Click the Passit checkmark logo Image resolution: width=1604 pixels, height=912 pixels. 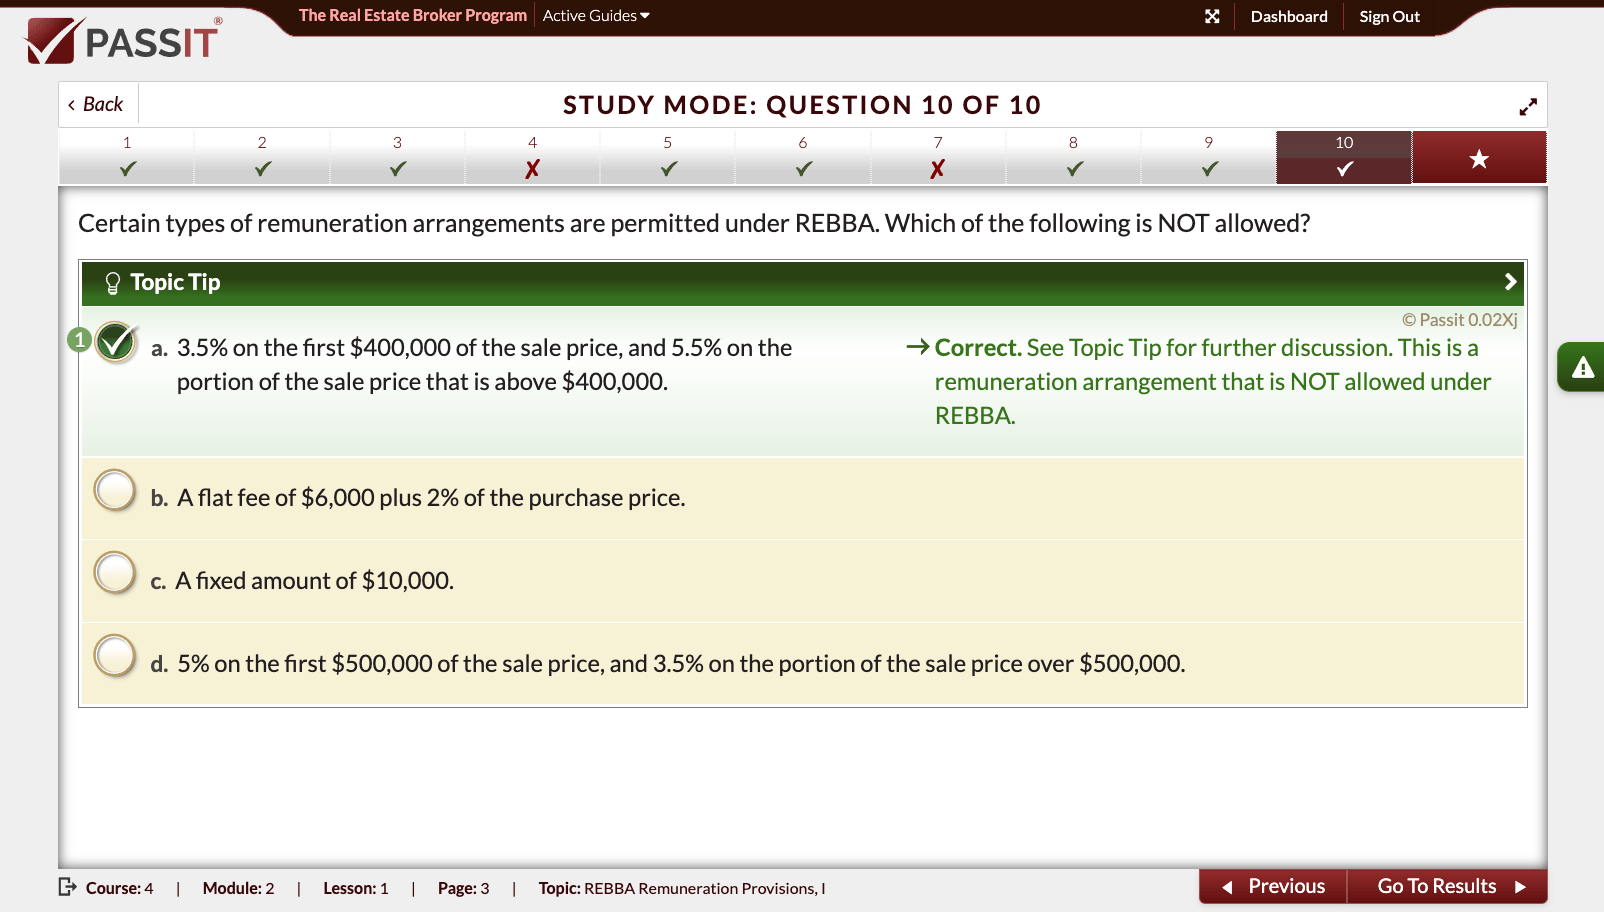click(52, 38)
